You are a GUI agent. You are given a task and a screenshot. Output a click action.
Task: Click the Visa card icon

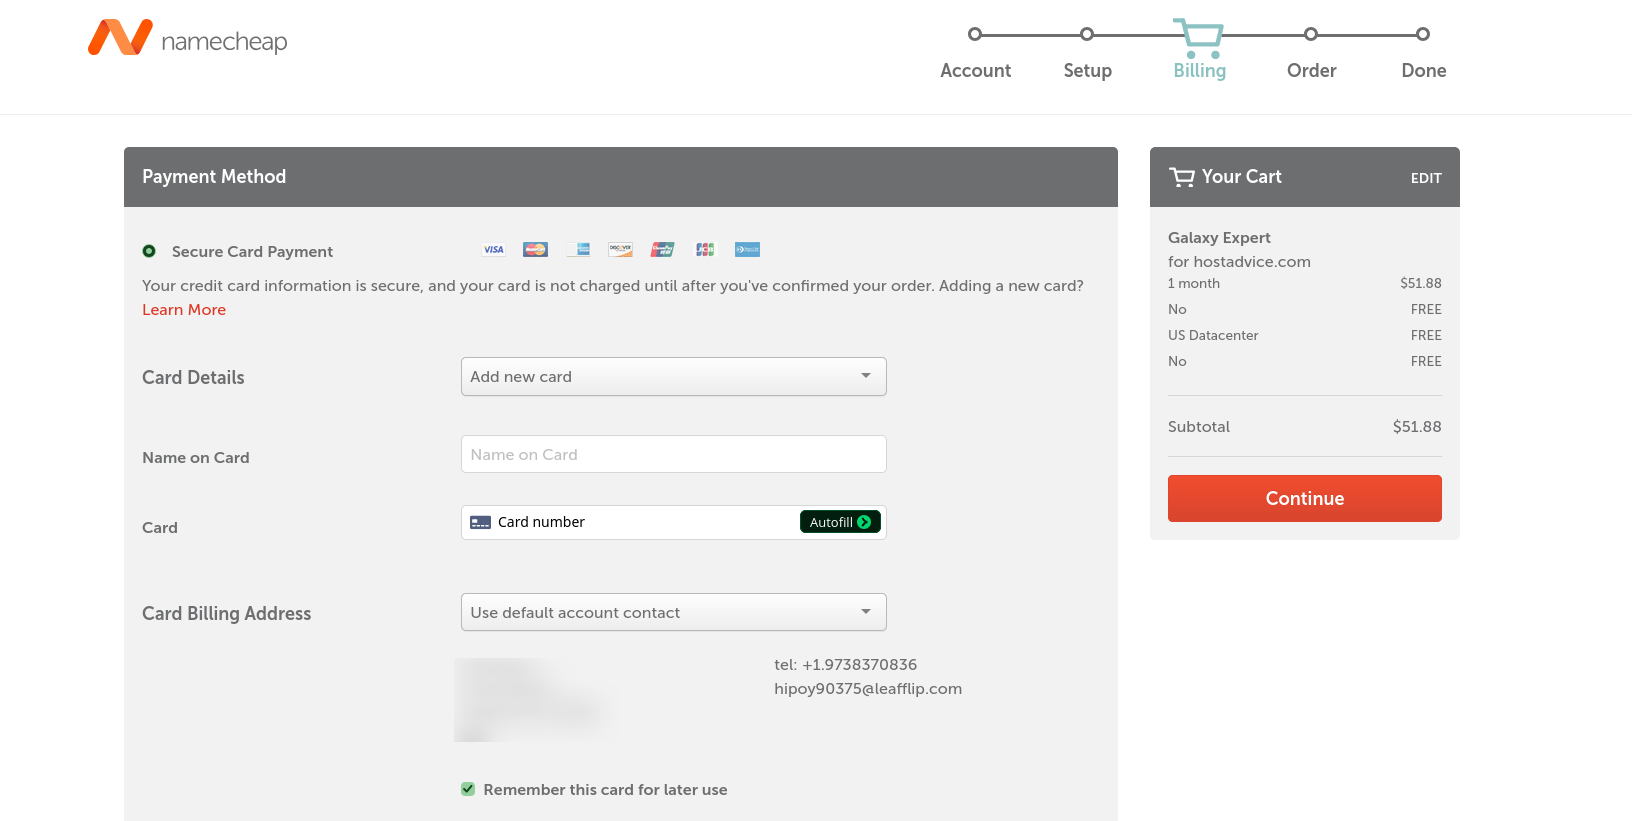coord(494,250)
